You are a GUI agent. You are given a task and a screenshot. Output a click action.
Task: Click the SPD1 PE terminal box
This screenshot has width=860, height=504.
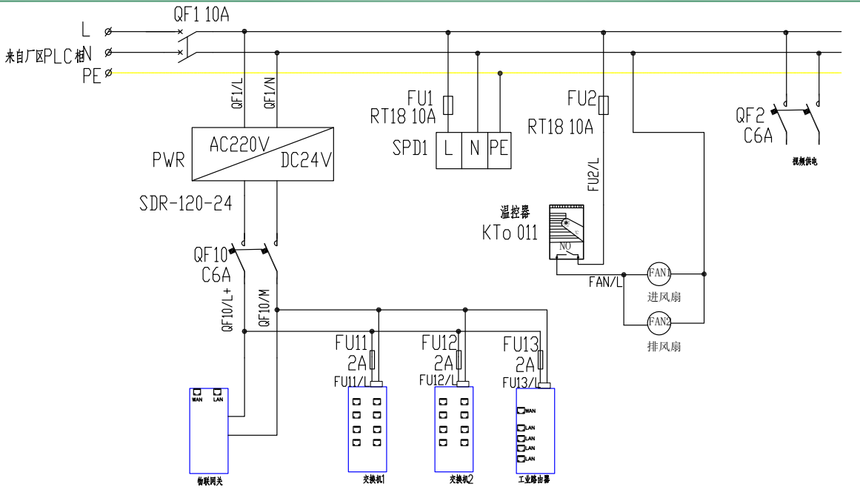499,150
